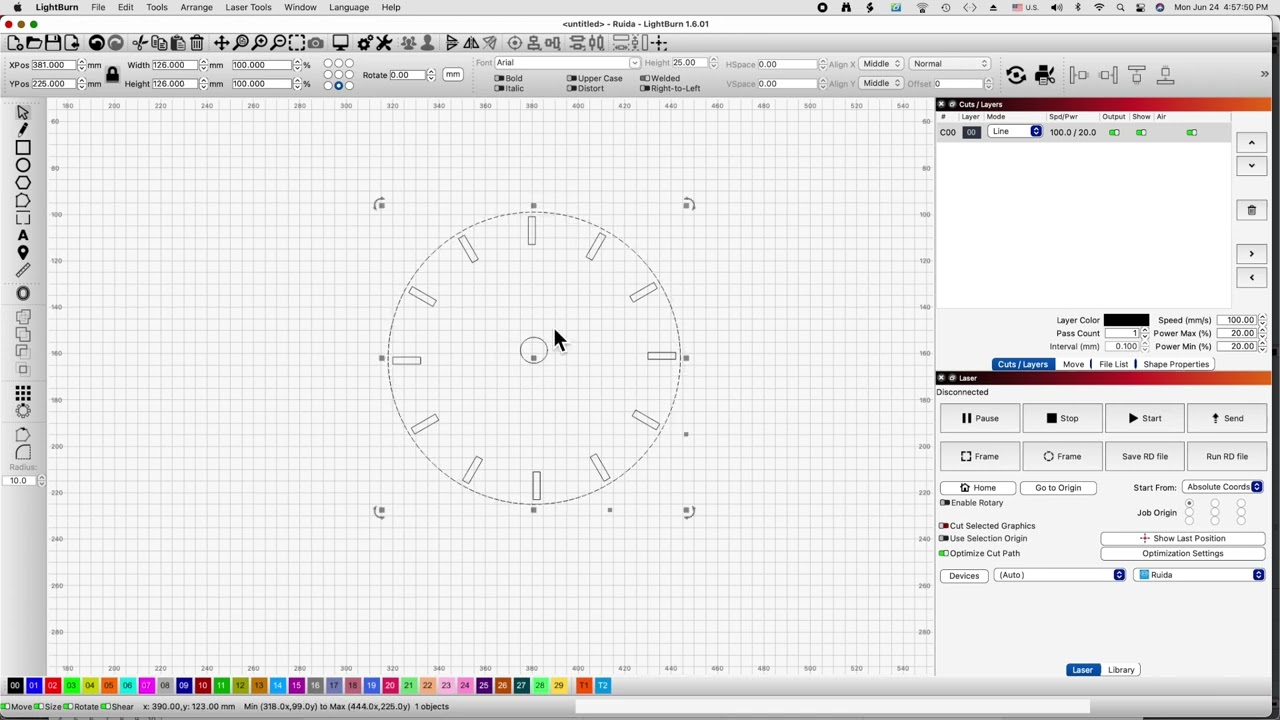Screen dimensions: 1280x720
Task: Select the pointer Select tool
Action: click(x=23, y=112)
